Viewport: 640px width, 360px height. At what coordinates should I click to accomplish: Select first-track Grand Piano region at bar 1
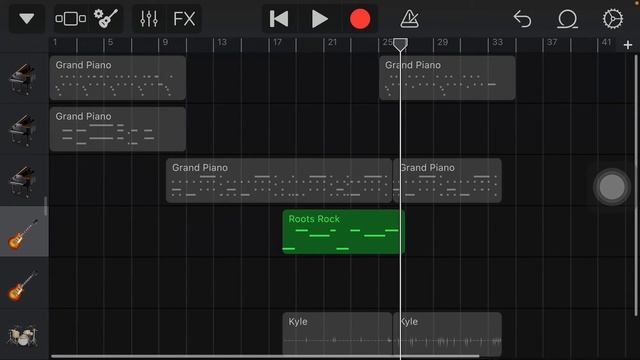[x=118, y=78]
